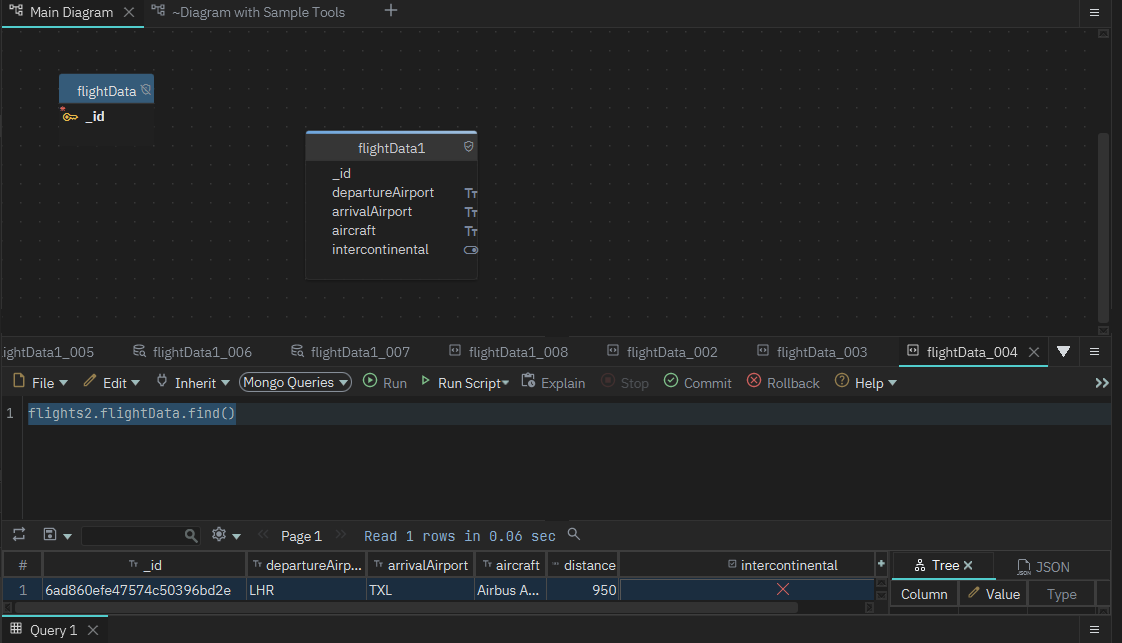Click the Stop button
The height and width of the screenshot is (643, 1122).
[625, 383]
